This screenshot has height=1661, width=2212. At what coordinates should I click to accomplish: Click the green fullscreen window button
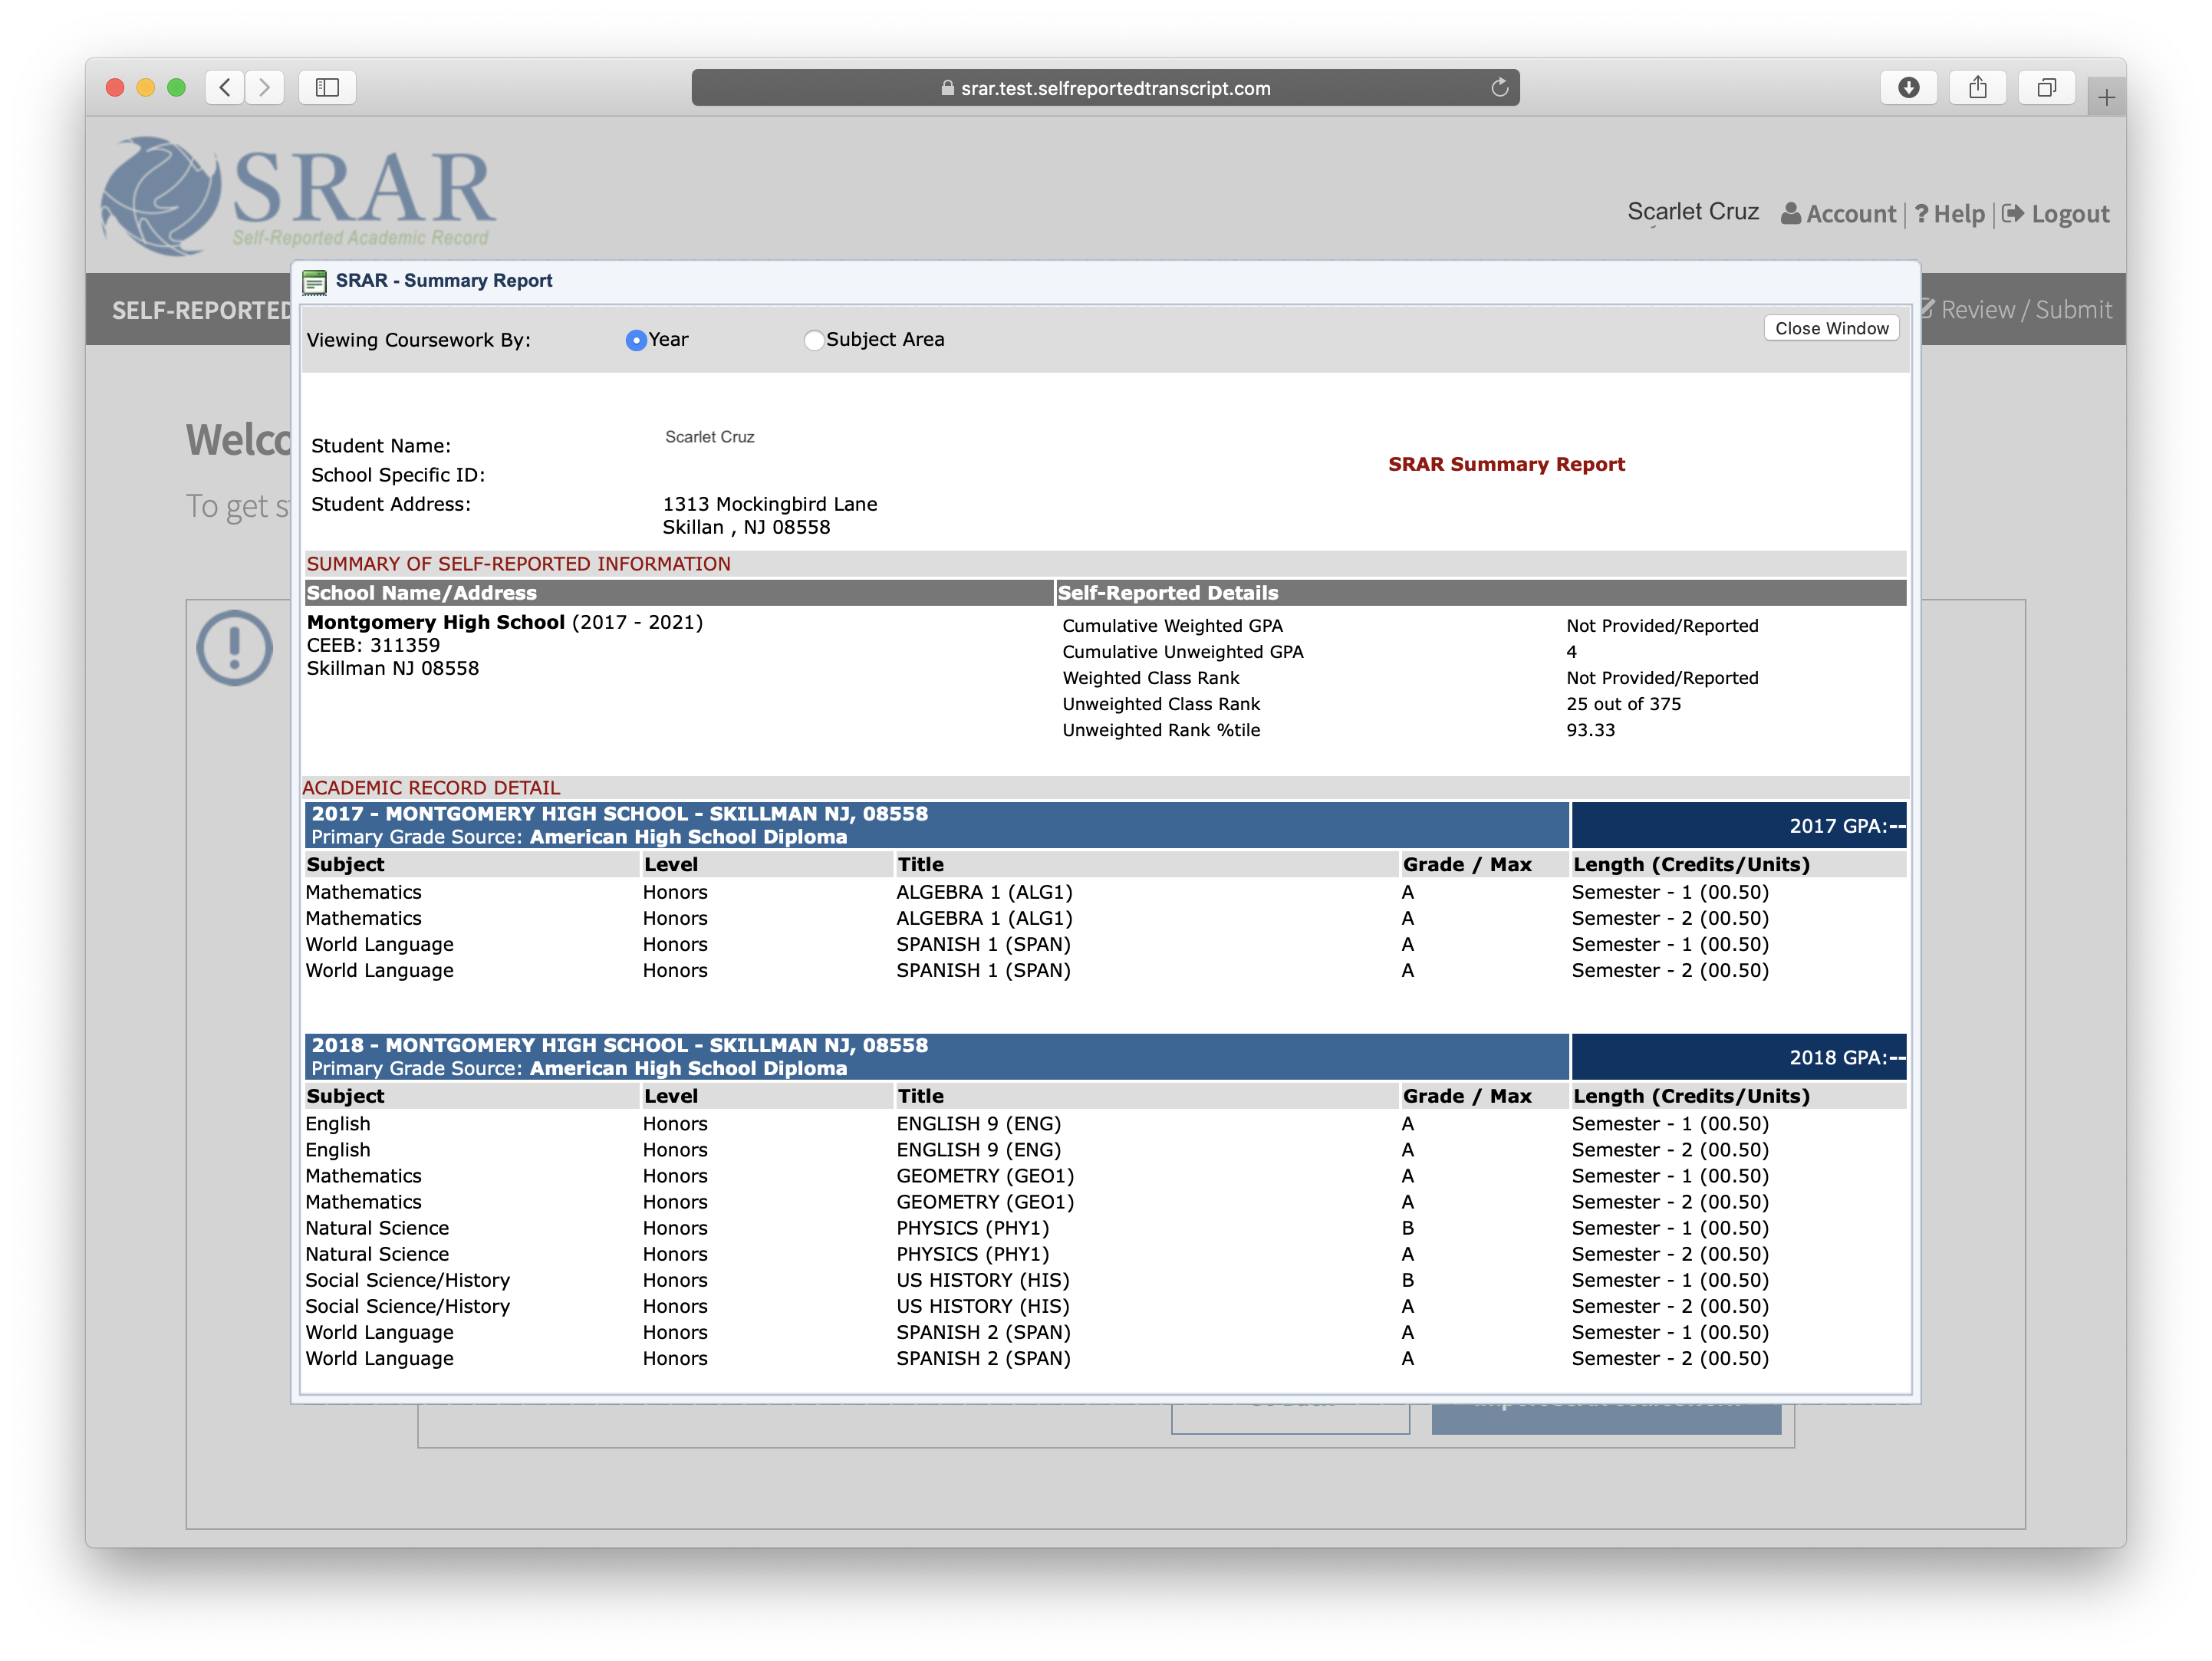[x=177, y=88]
